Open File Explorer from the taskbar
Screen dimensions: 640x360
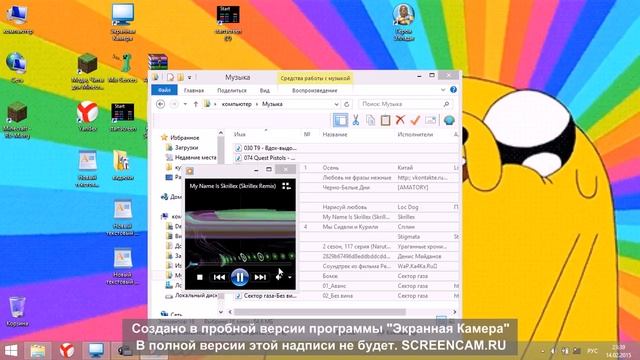[x=38, y=351]
